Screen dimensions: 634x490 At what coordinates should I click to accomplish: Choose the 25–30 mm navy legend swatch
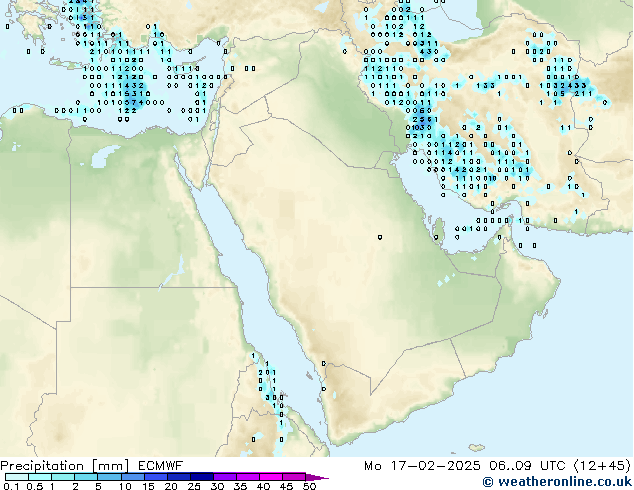202,477
